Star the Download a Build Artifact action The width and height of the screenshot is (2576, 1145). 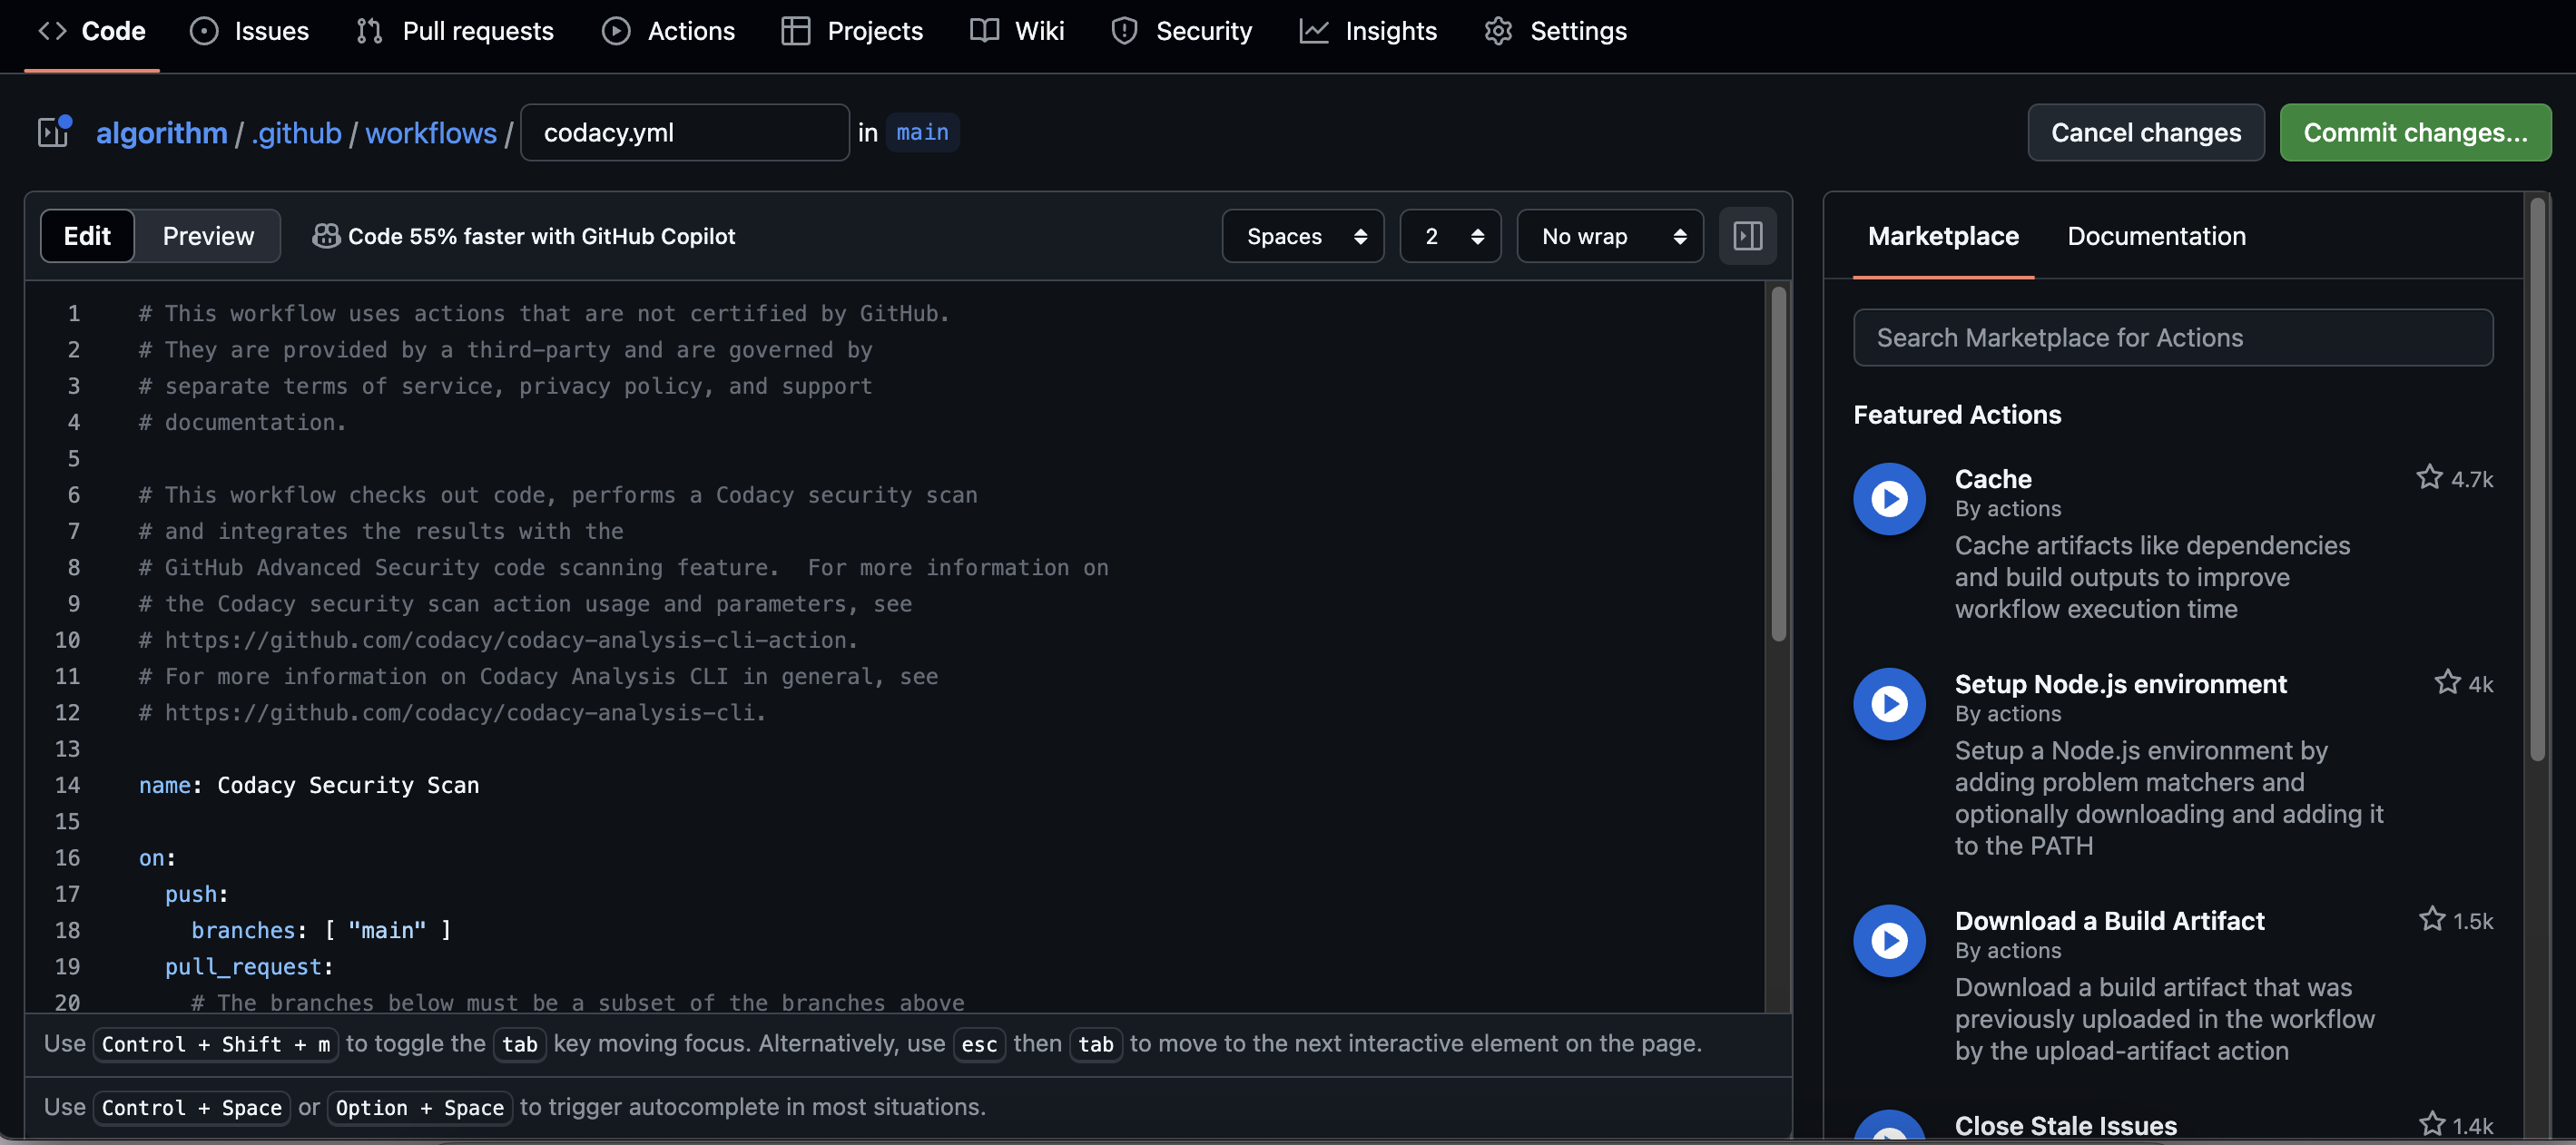tap(2431, 919)
